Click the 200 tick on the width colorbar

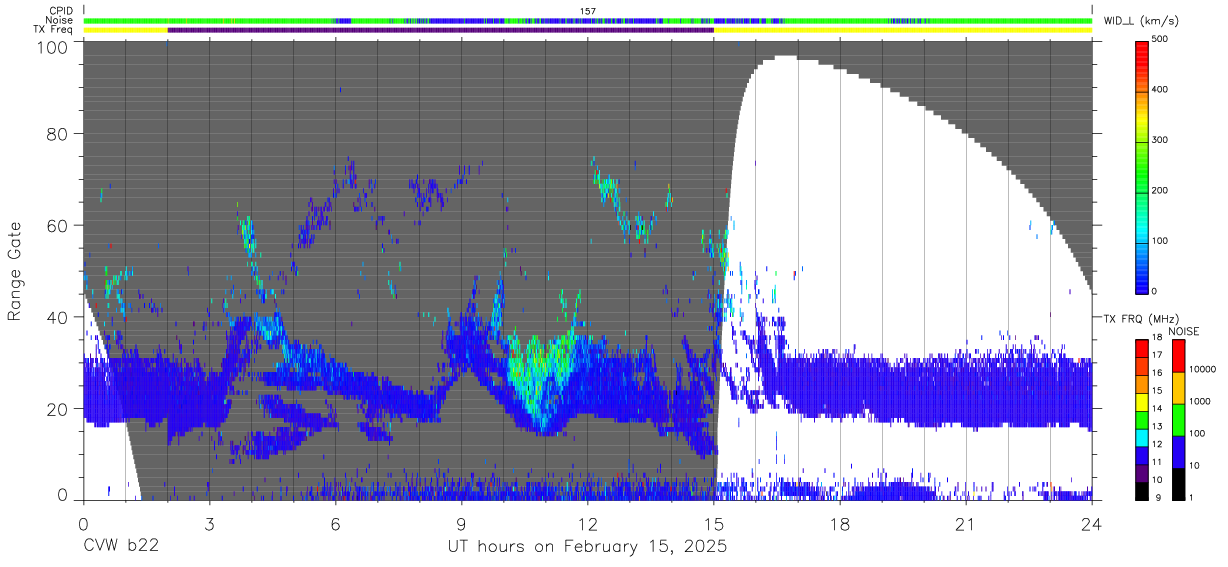1160,190
